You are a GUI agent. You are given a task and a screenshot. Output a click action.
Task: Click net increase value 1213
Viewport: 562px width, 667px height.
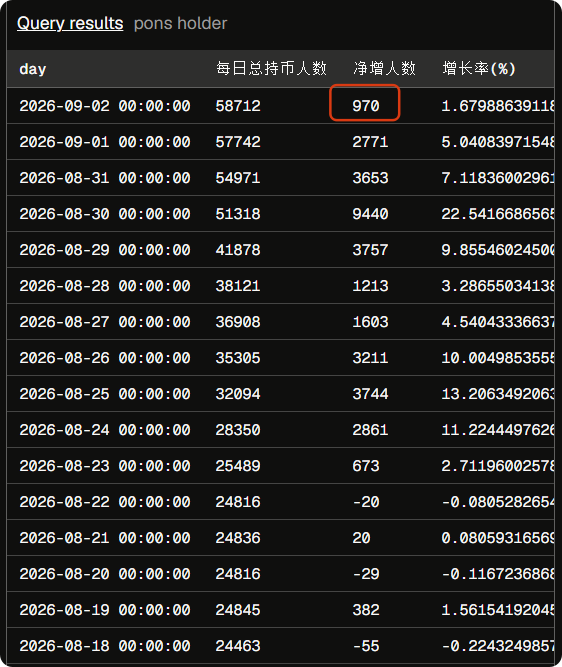(370, 286)
